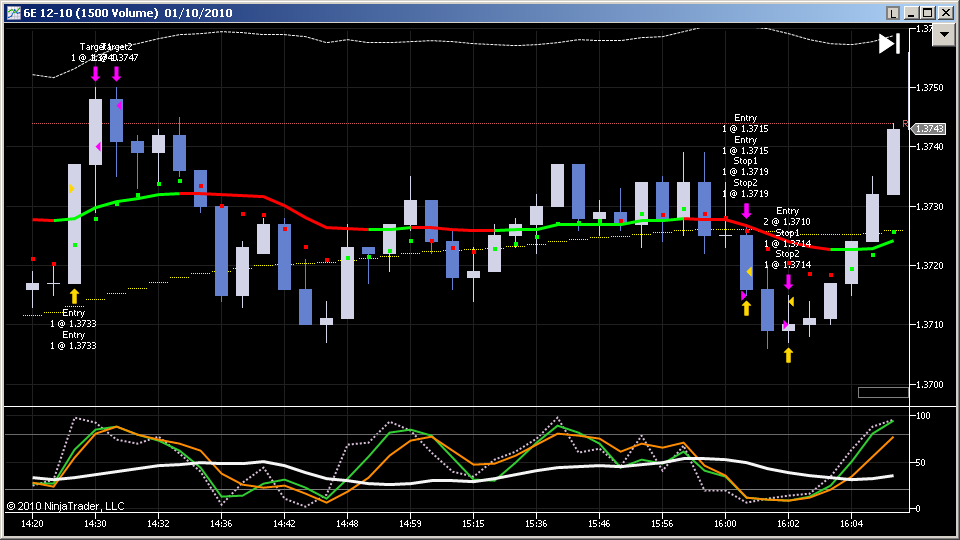This screenshot has height=540, width=960.
Task: Select the '1 @ 1.3747' target price label
Action: [116, 58]
